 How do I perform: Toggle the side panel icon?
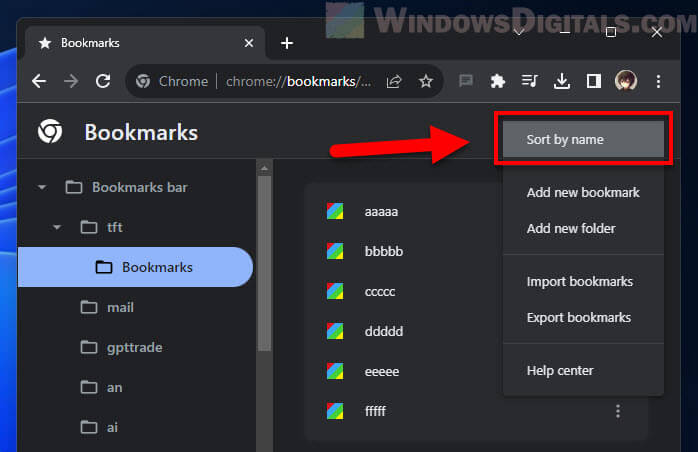[x=593, y=82]
